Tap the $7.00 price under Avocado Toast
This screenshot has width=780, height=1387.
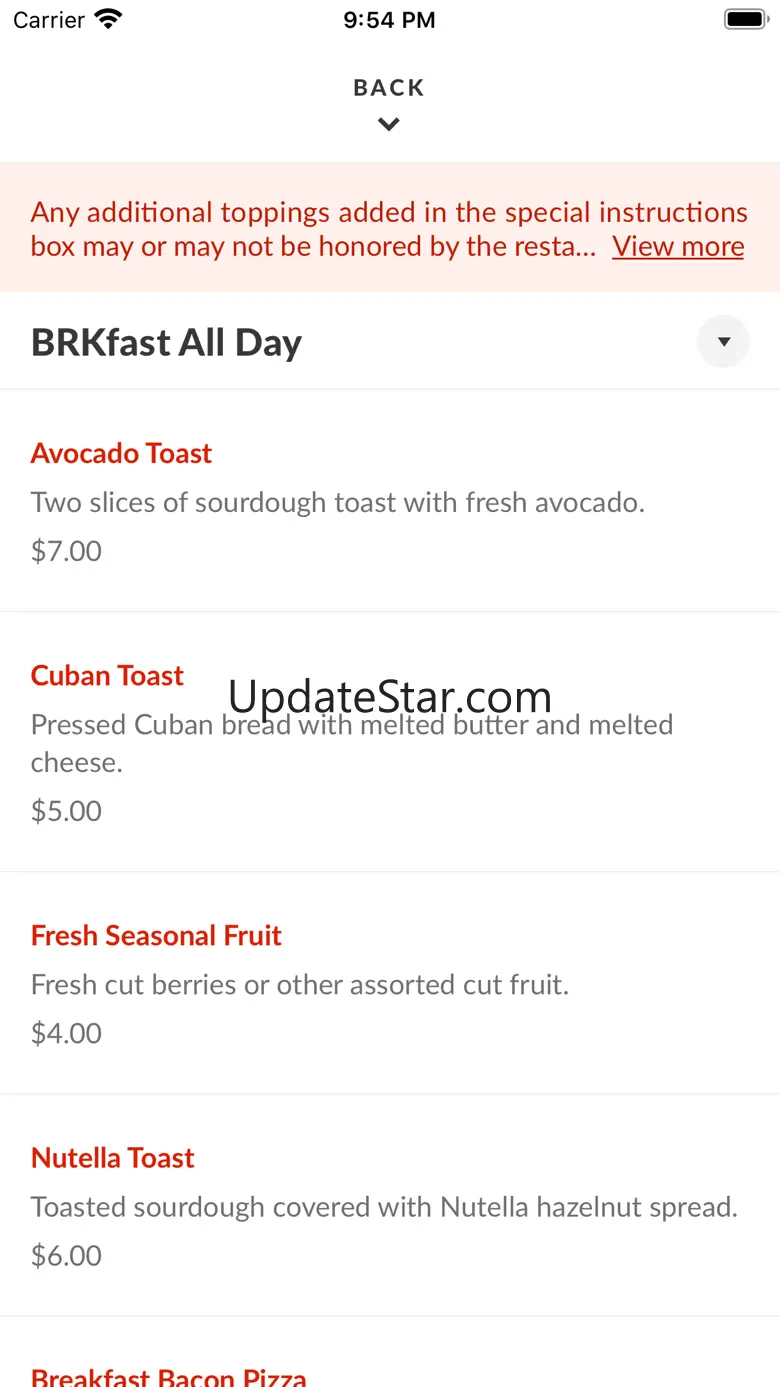[66, 551]
